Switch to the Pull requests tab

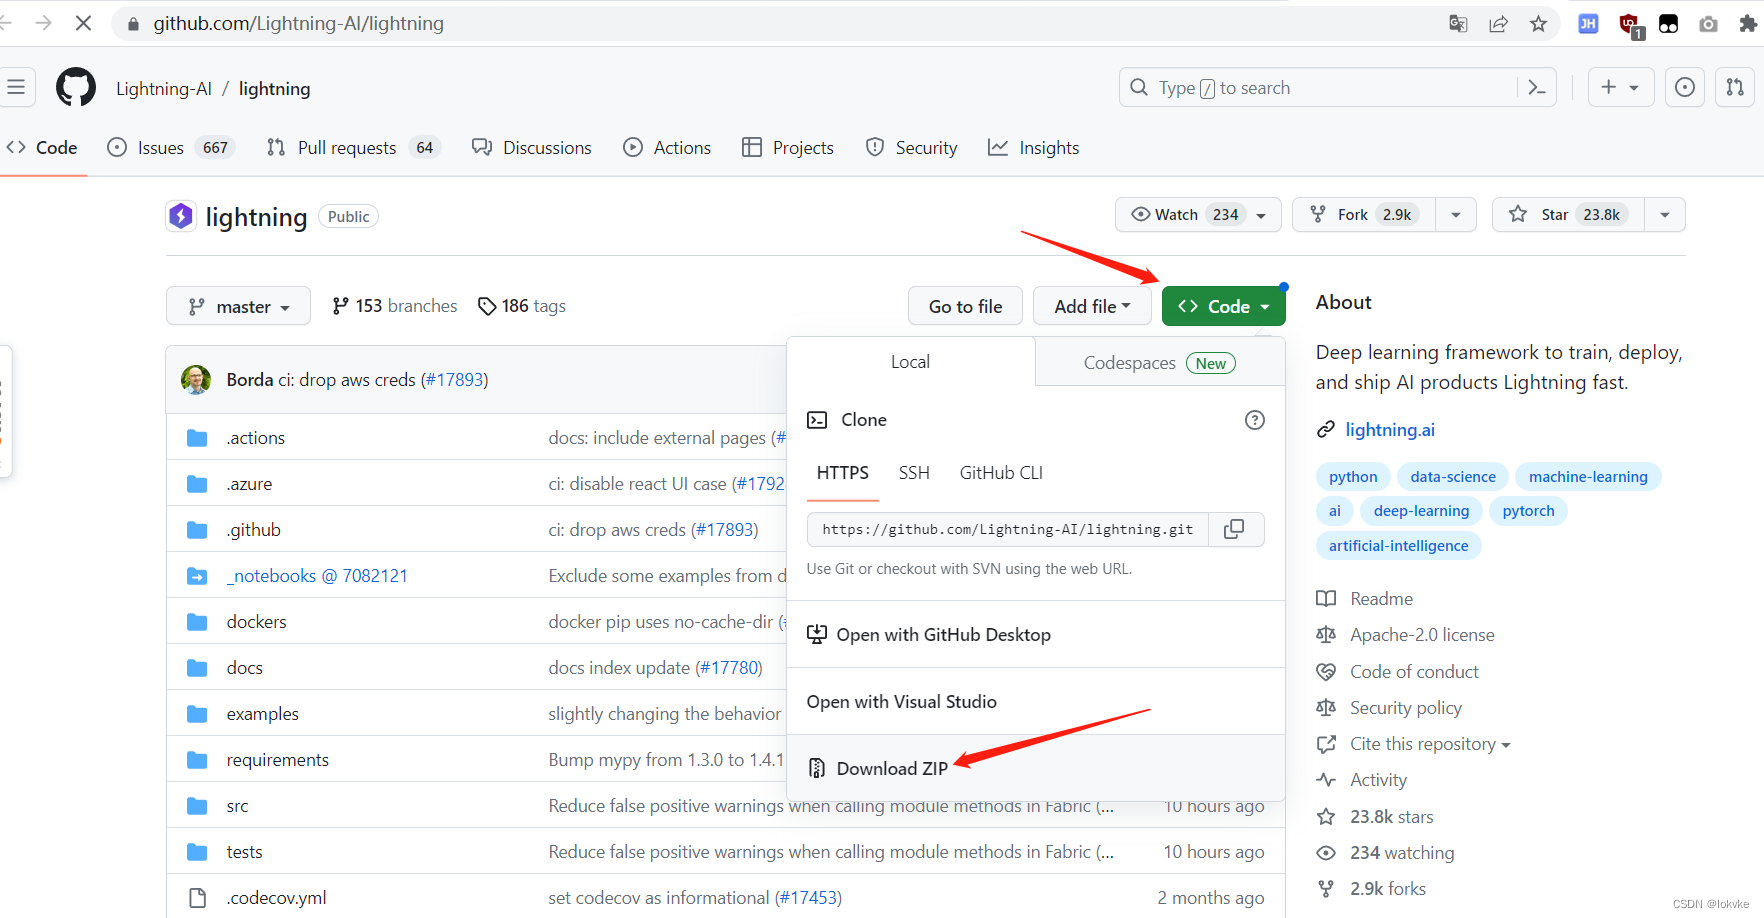click(354, 148)
